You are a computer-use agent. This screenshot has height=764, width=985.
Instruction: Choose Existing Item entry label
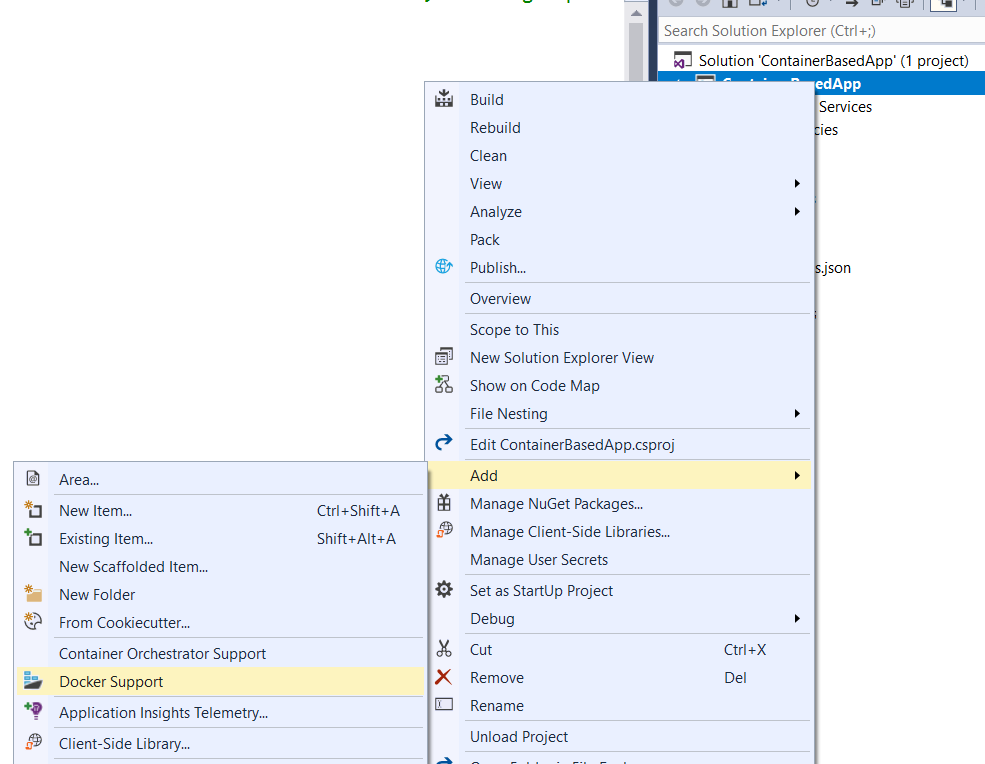[x=106, y=538]
